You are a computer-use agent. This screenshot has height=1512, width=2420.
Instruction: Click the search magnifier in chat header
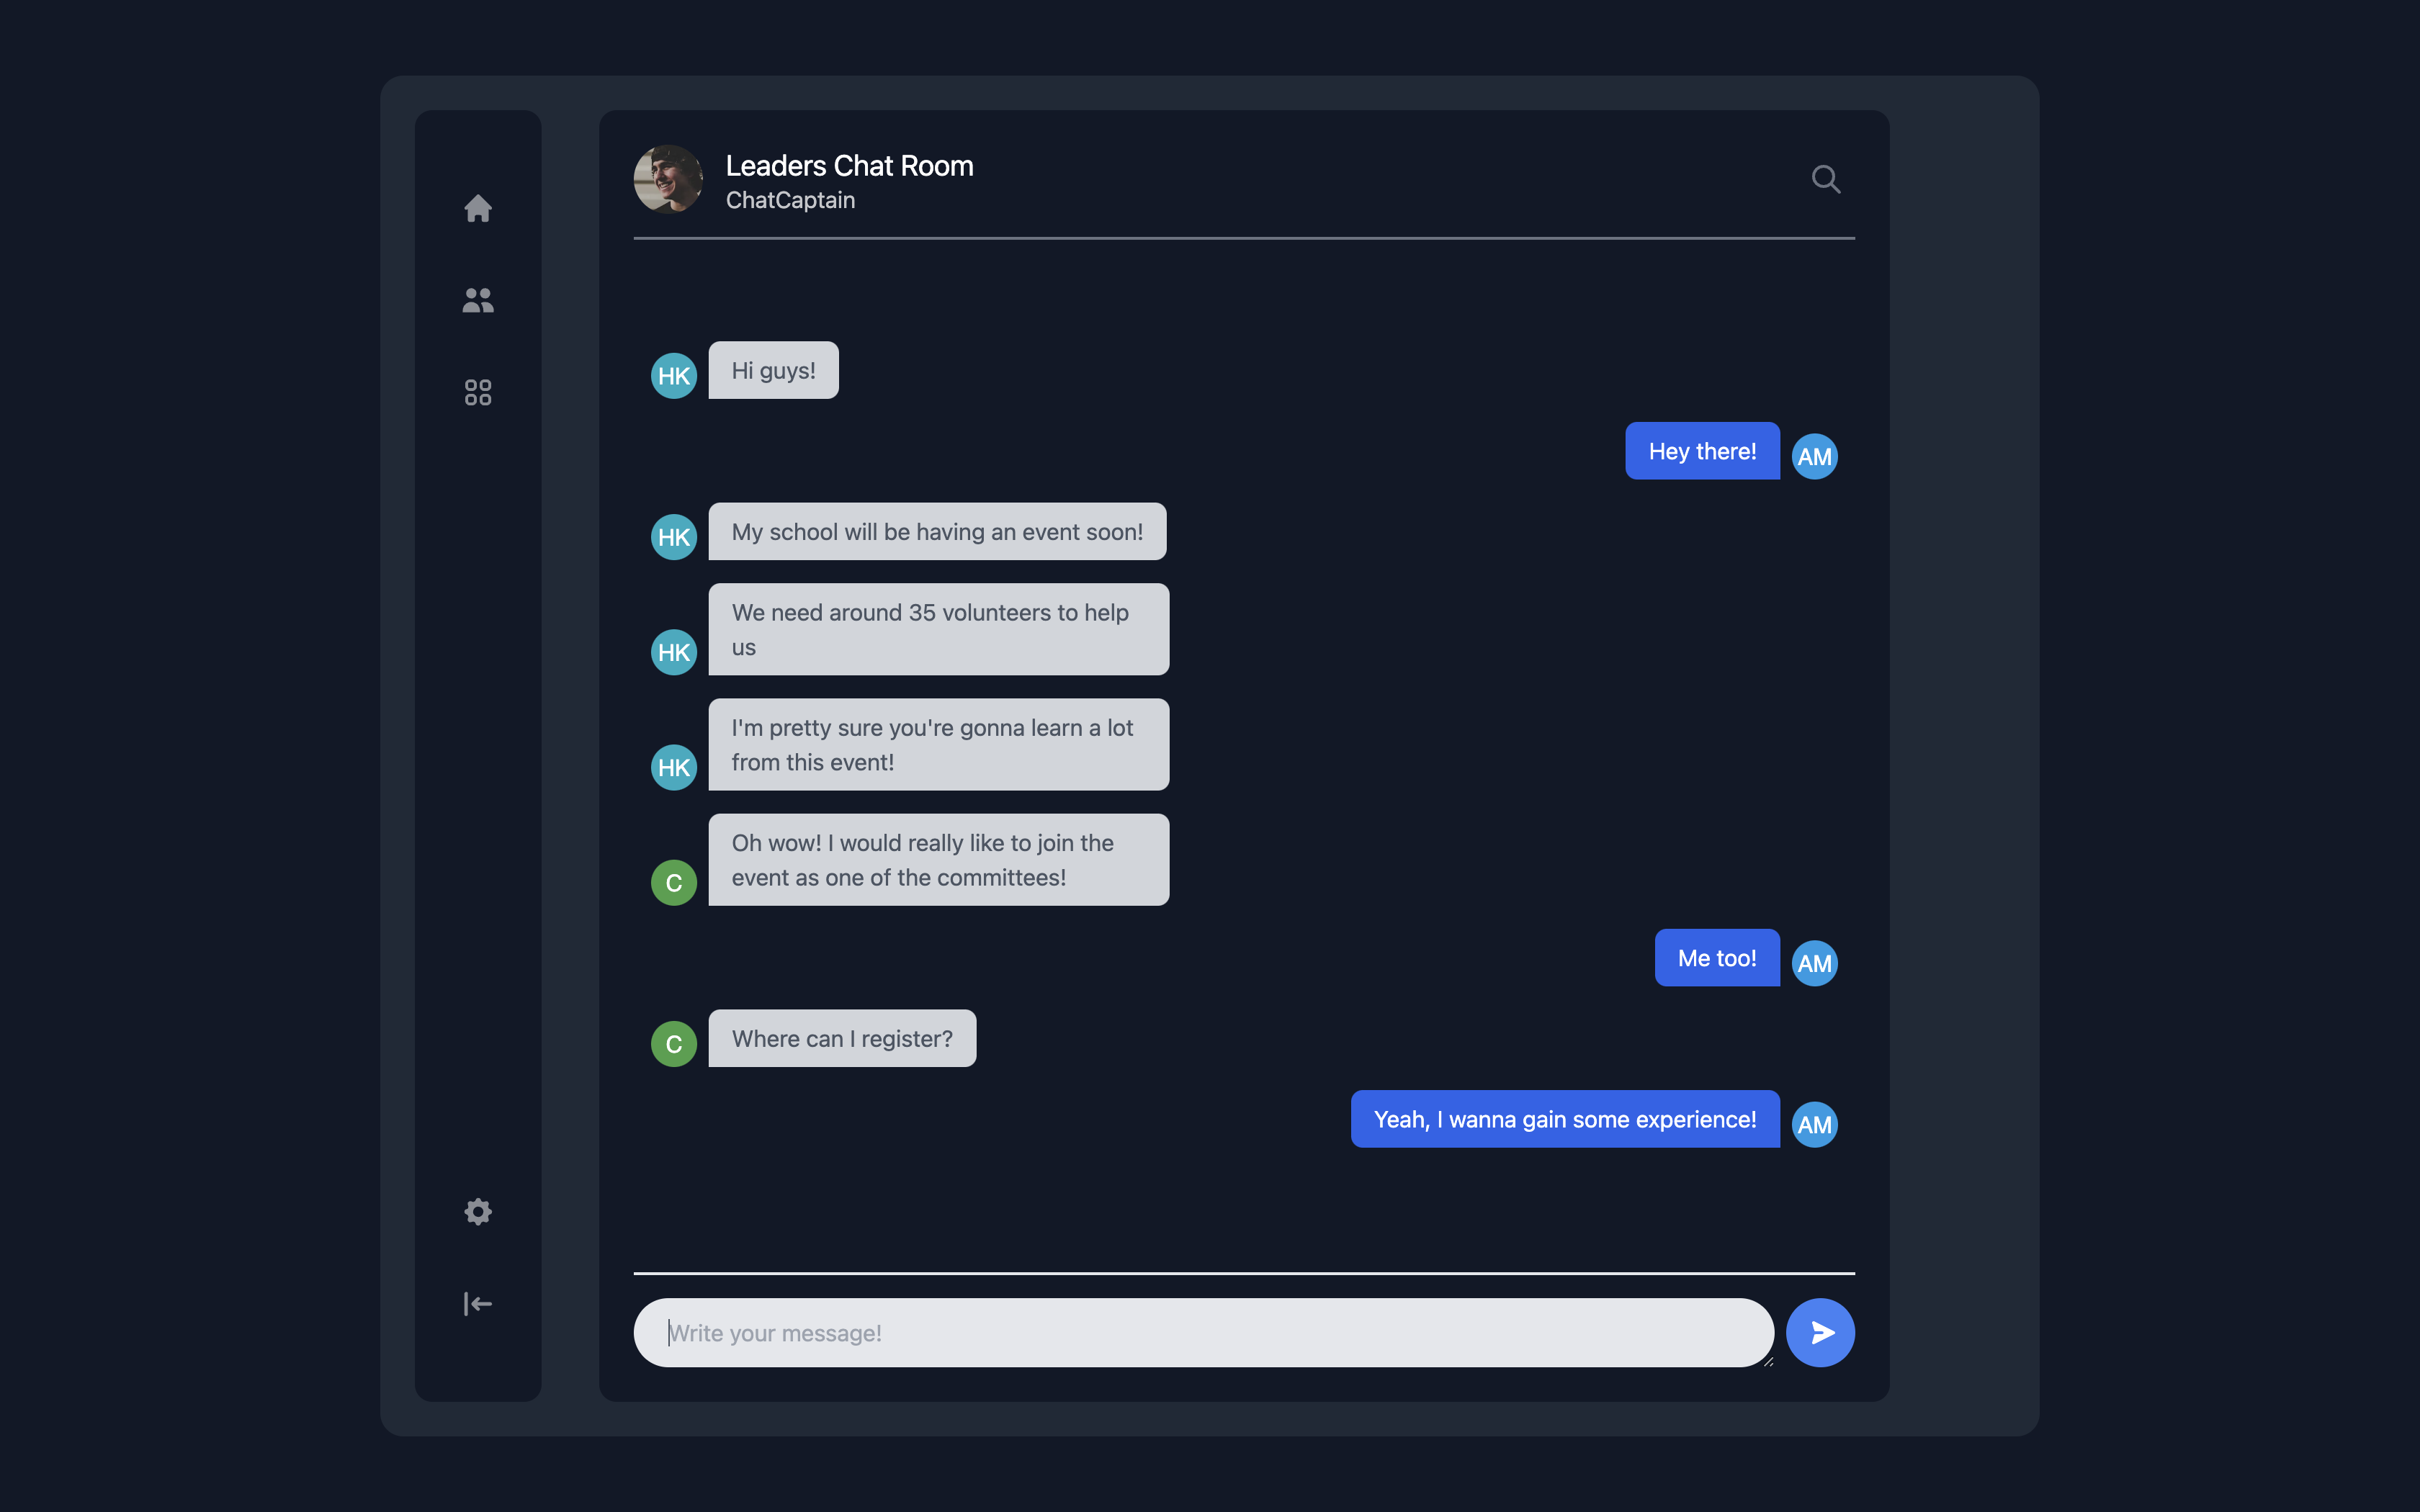pos(1825,179)
